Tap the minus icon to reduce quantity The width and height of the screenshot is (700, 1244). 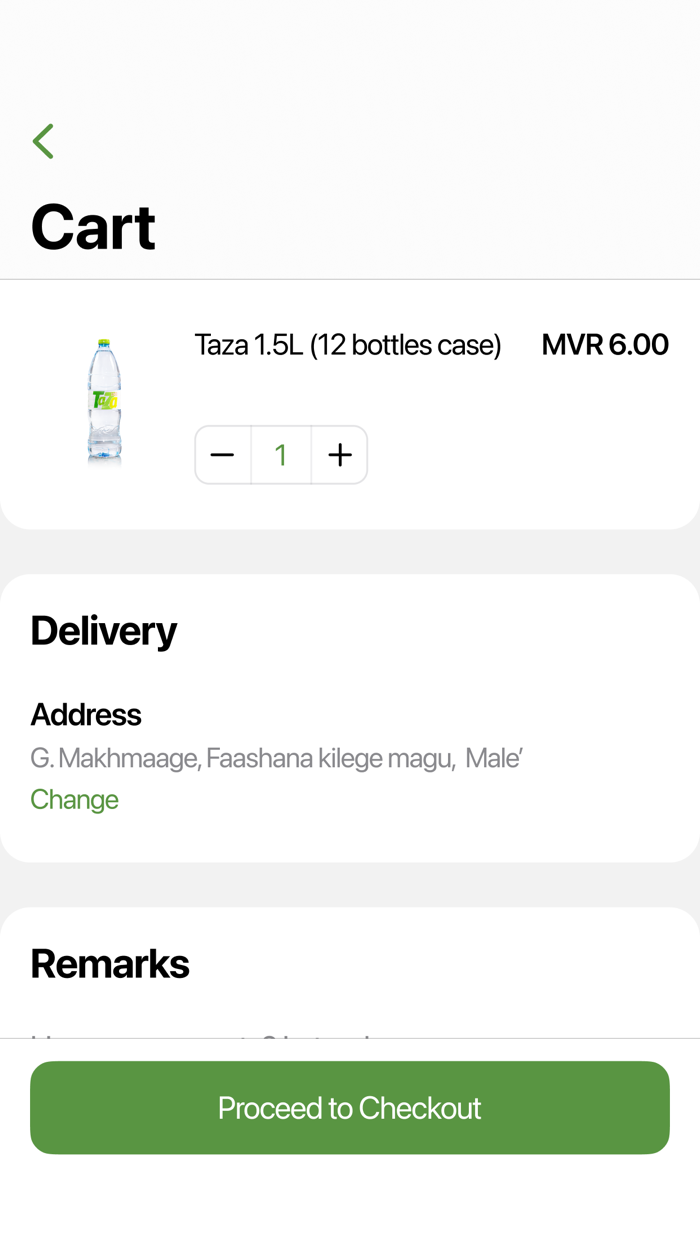222,454
